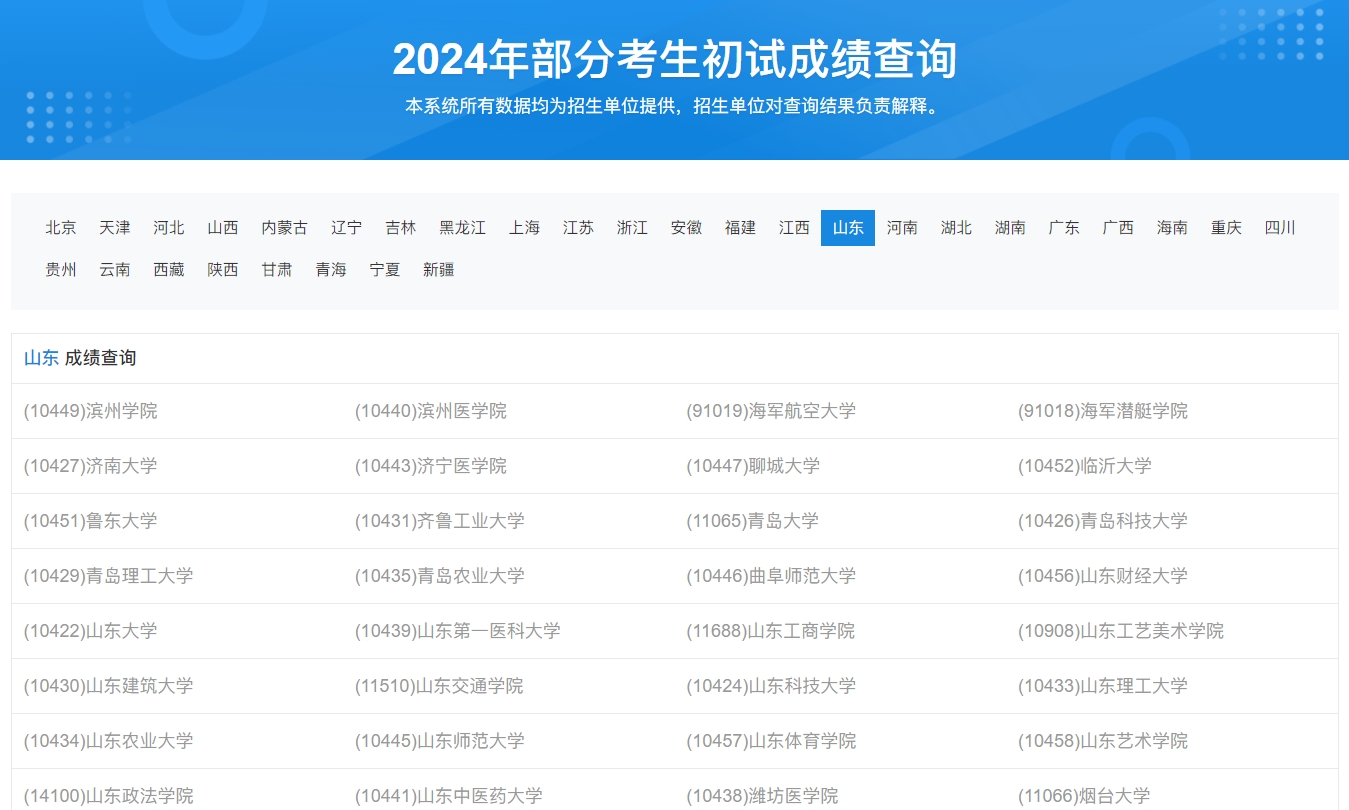The width and height of the screenshot is (1349, 810).
Task: Open (10445)山东师范大学 query
Action: [x=440, y=741]
